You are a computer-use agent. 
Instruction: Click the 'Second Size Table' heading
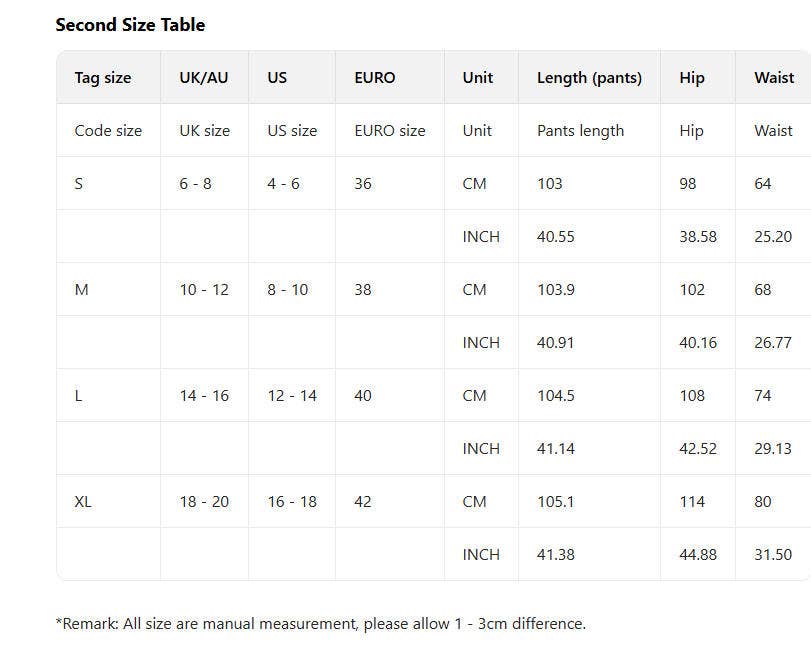point(130,25)
